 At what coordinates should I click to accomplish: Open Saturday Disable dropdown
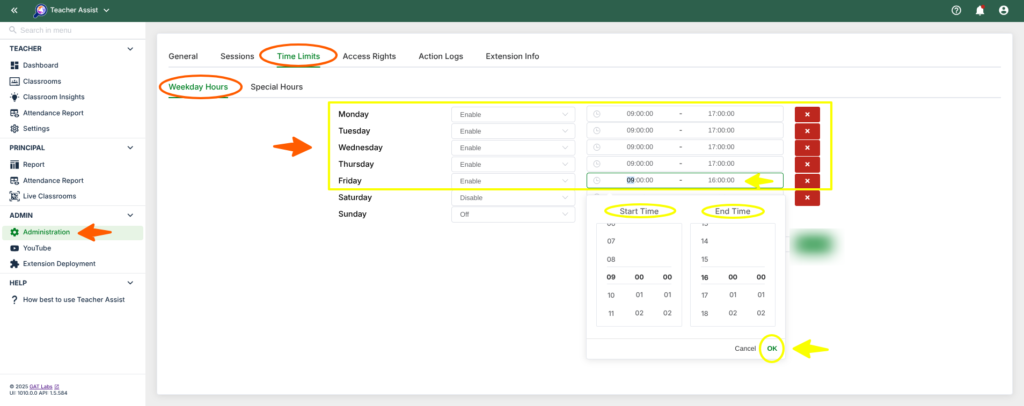tap(513, 197)
